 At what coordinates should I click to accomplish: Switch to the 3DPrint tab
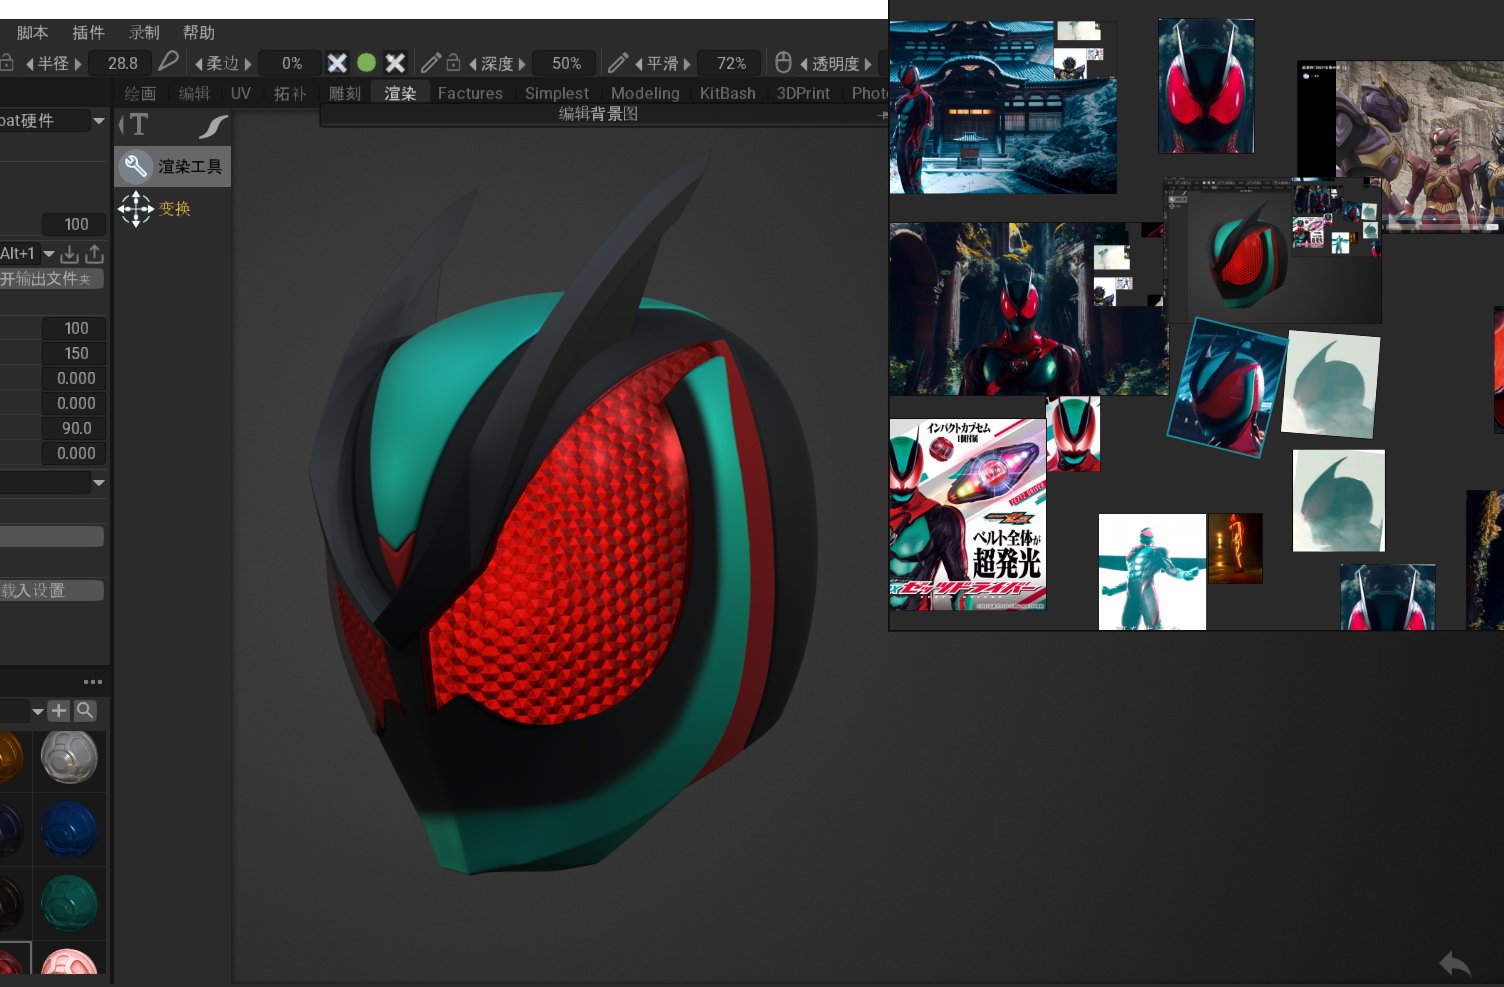click(803, 93)
